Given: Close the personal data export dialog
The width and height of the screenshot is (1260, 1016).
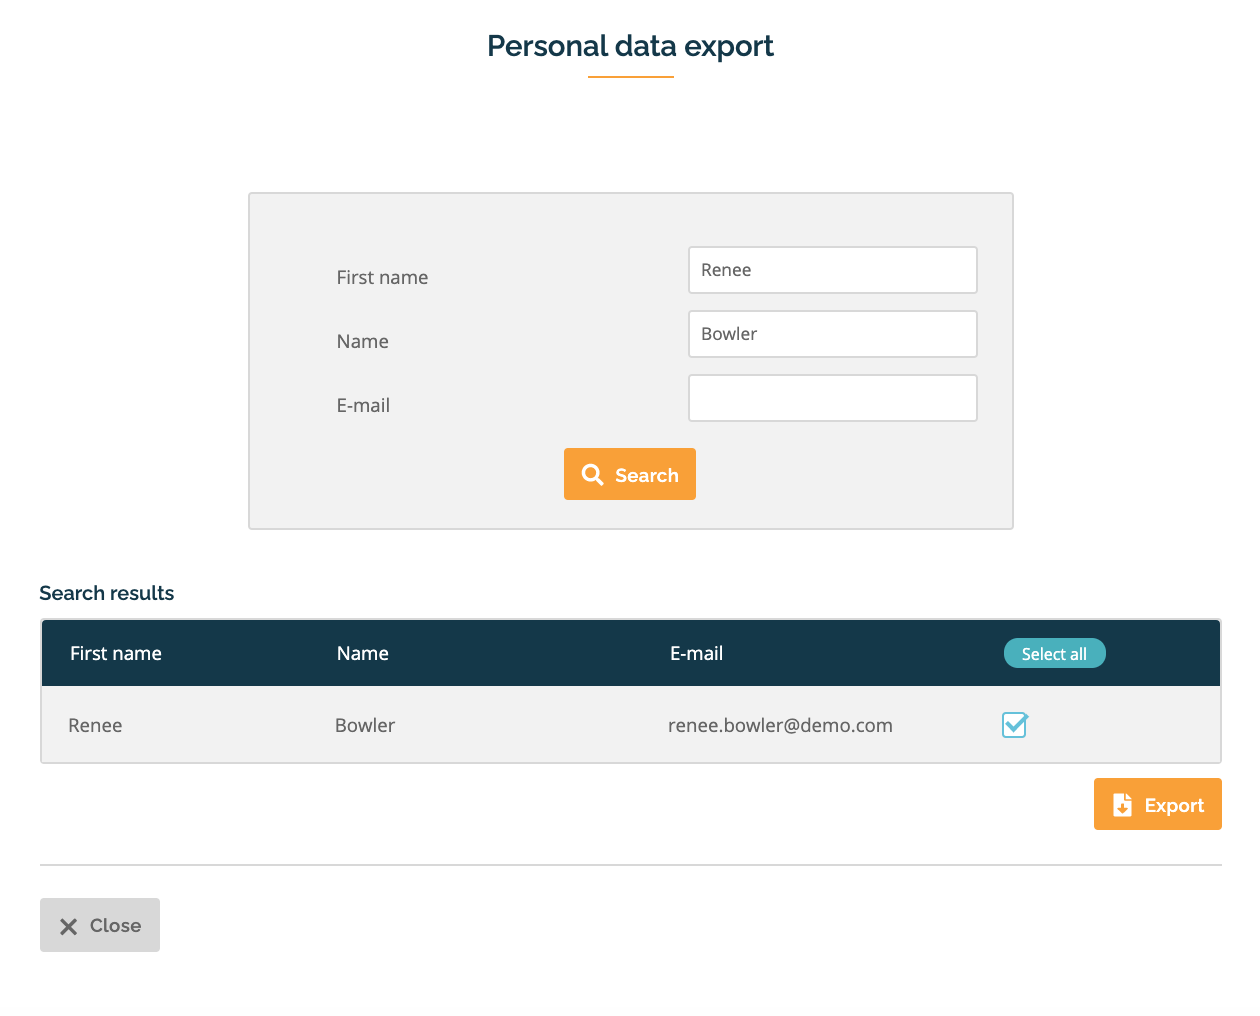Looking at the screenshot, I should (100, 925).
